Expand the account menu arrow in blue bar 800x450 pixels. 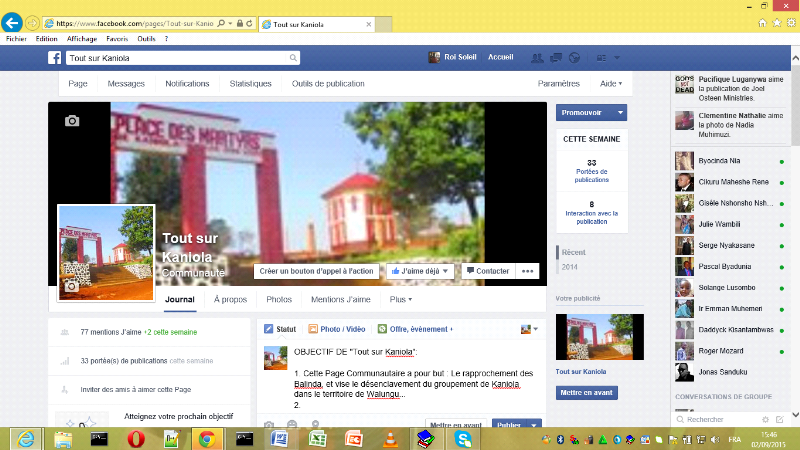click(x=617, y=58)
